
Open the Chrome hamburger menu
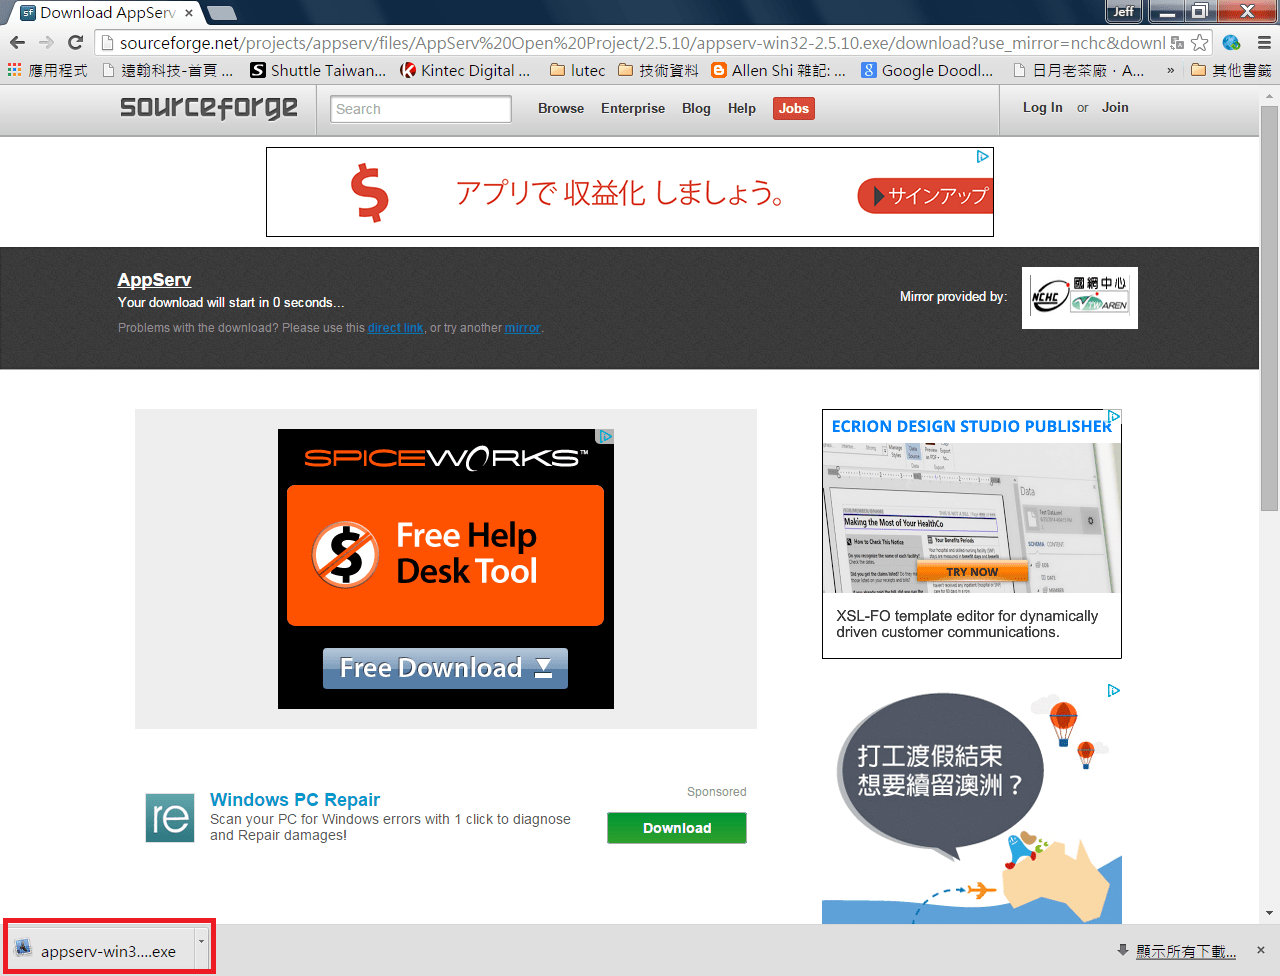coord(1264,43)
